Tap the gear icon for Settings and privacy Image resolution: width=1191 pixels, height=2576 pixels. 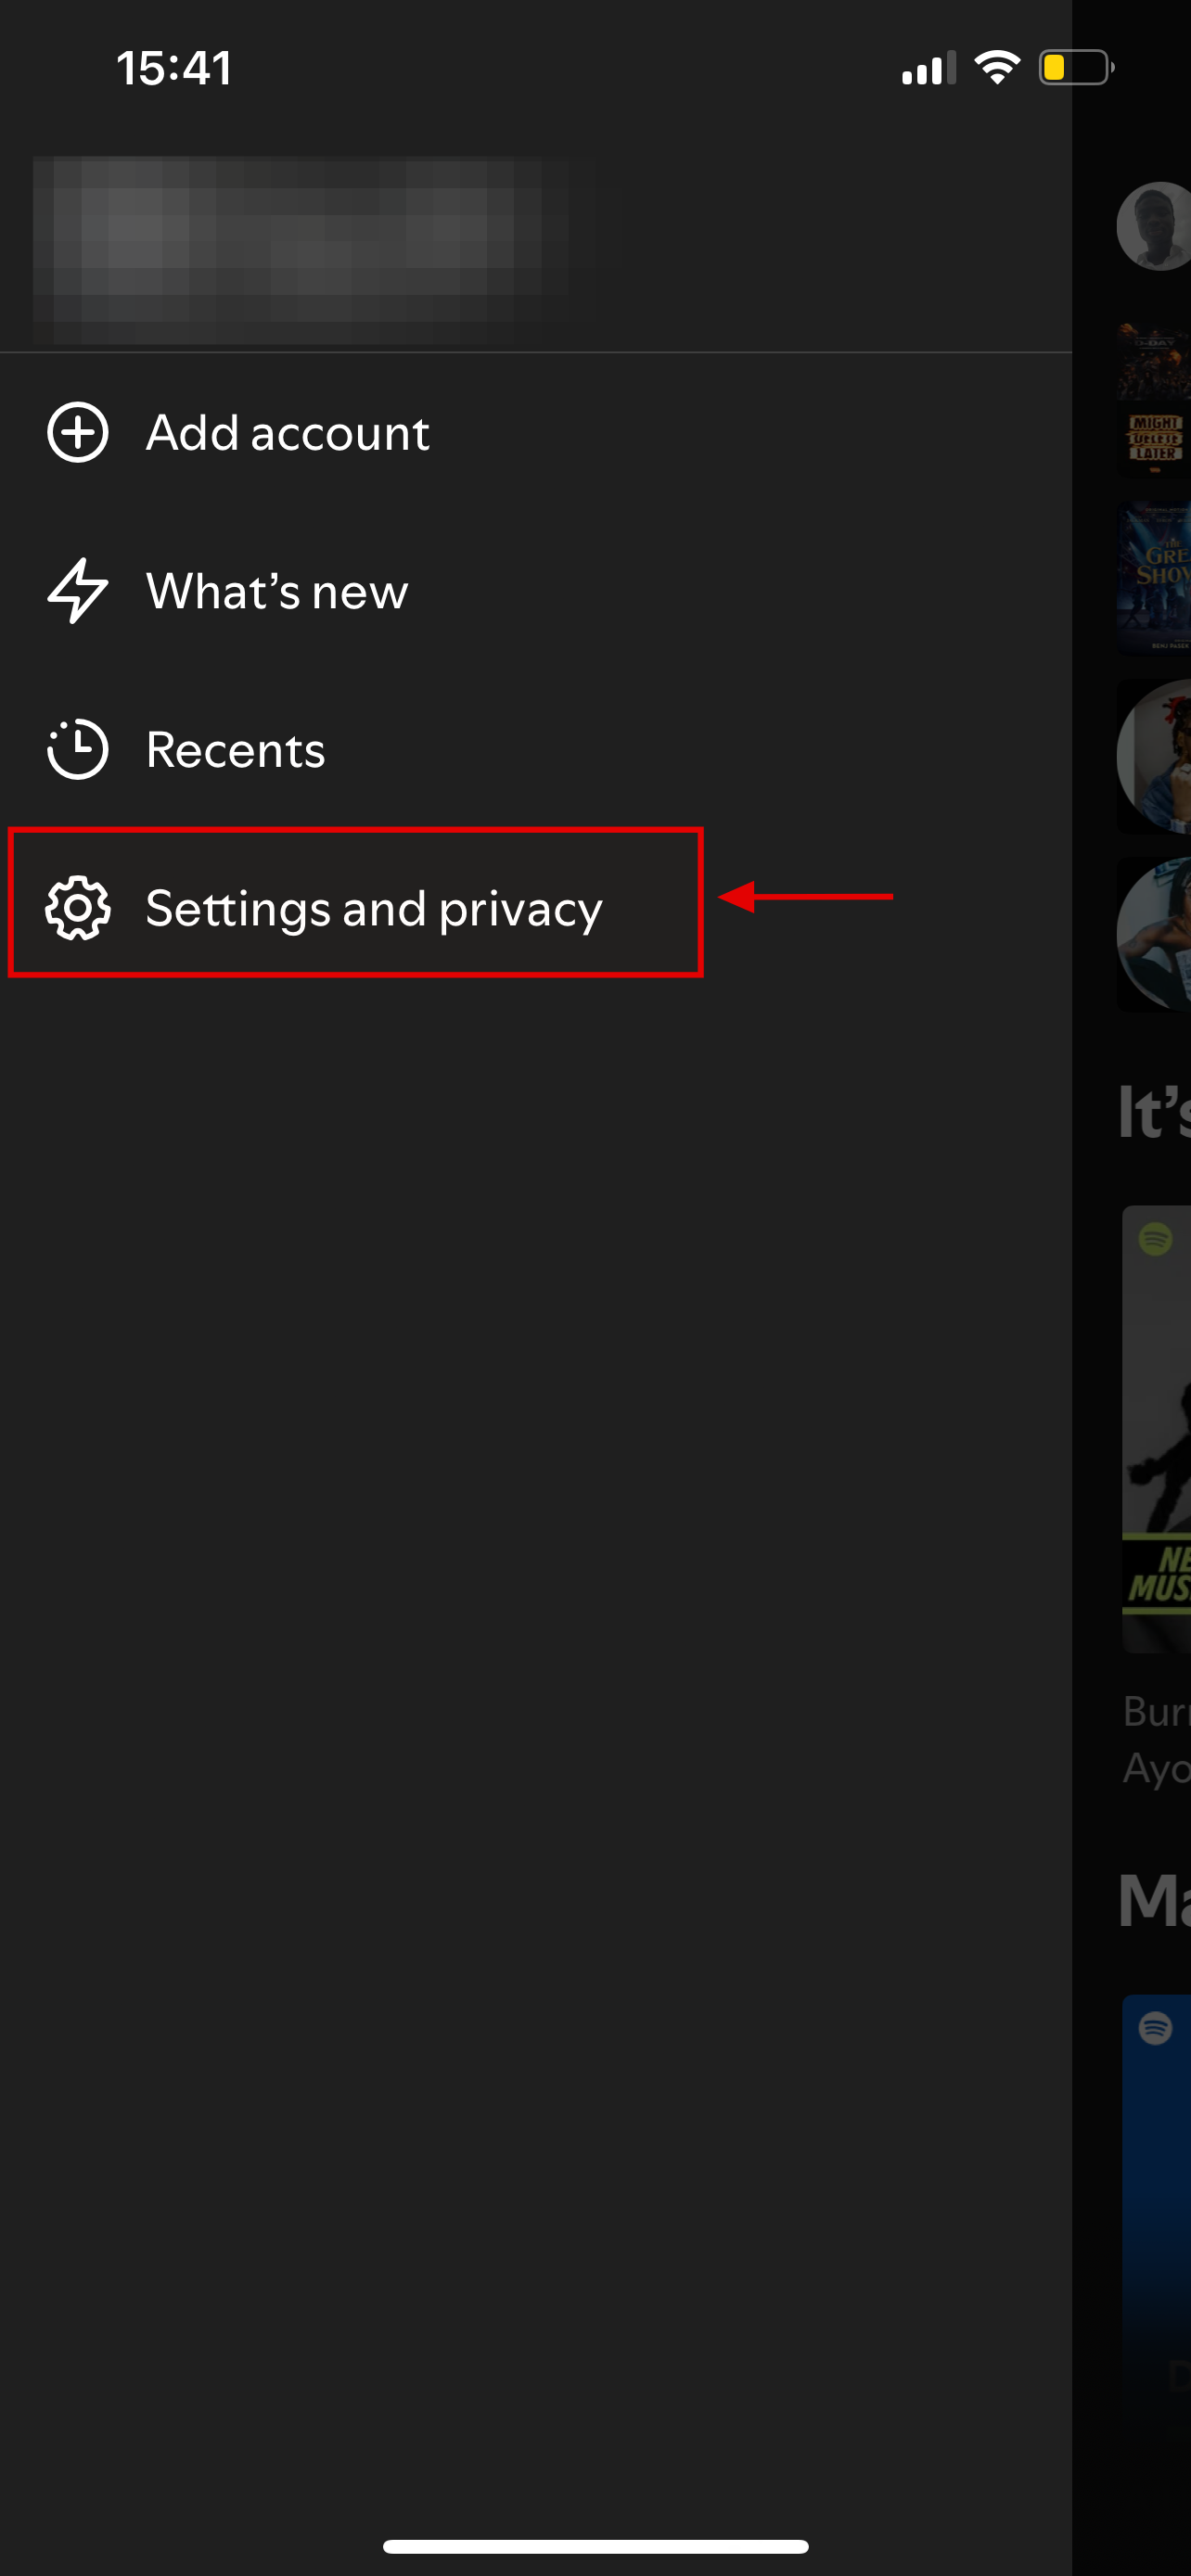[78, 908]
